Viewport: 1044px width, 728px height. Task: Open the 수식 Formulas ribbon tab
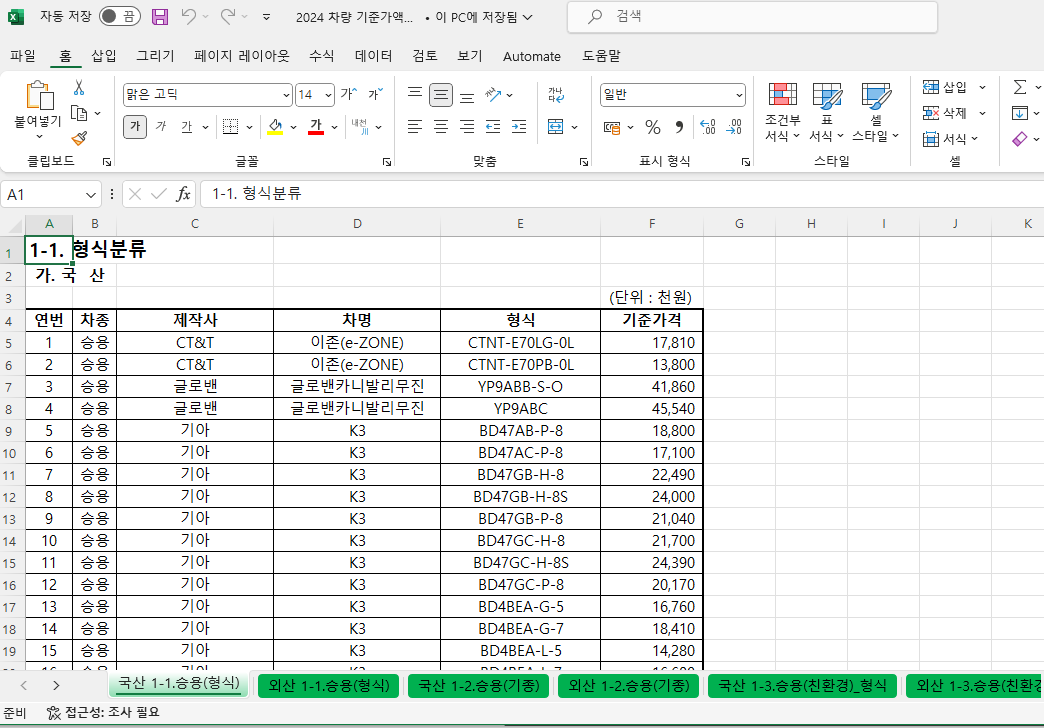click(x=322, y=56)
